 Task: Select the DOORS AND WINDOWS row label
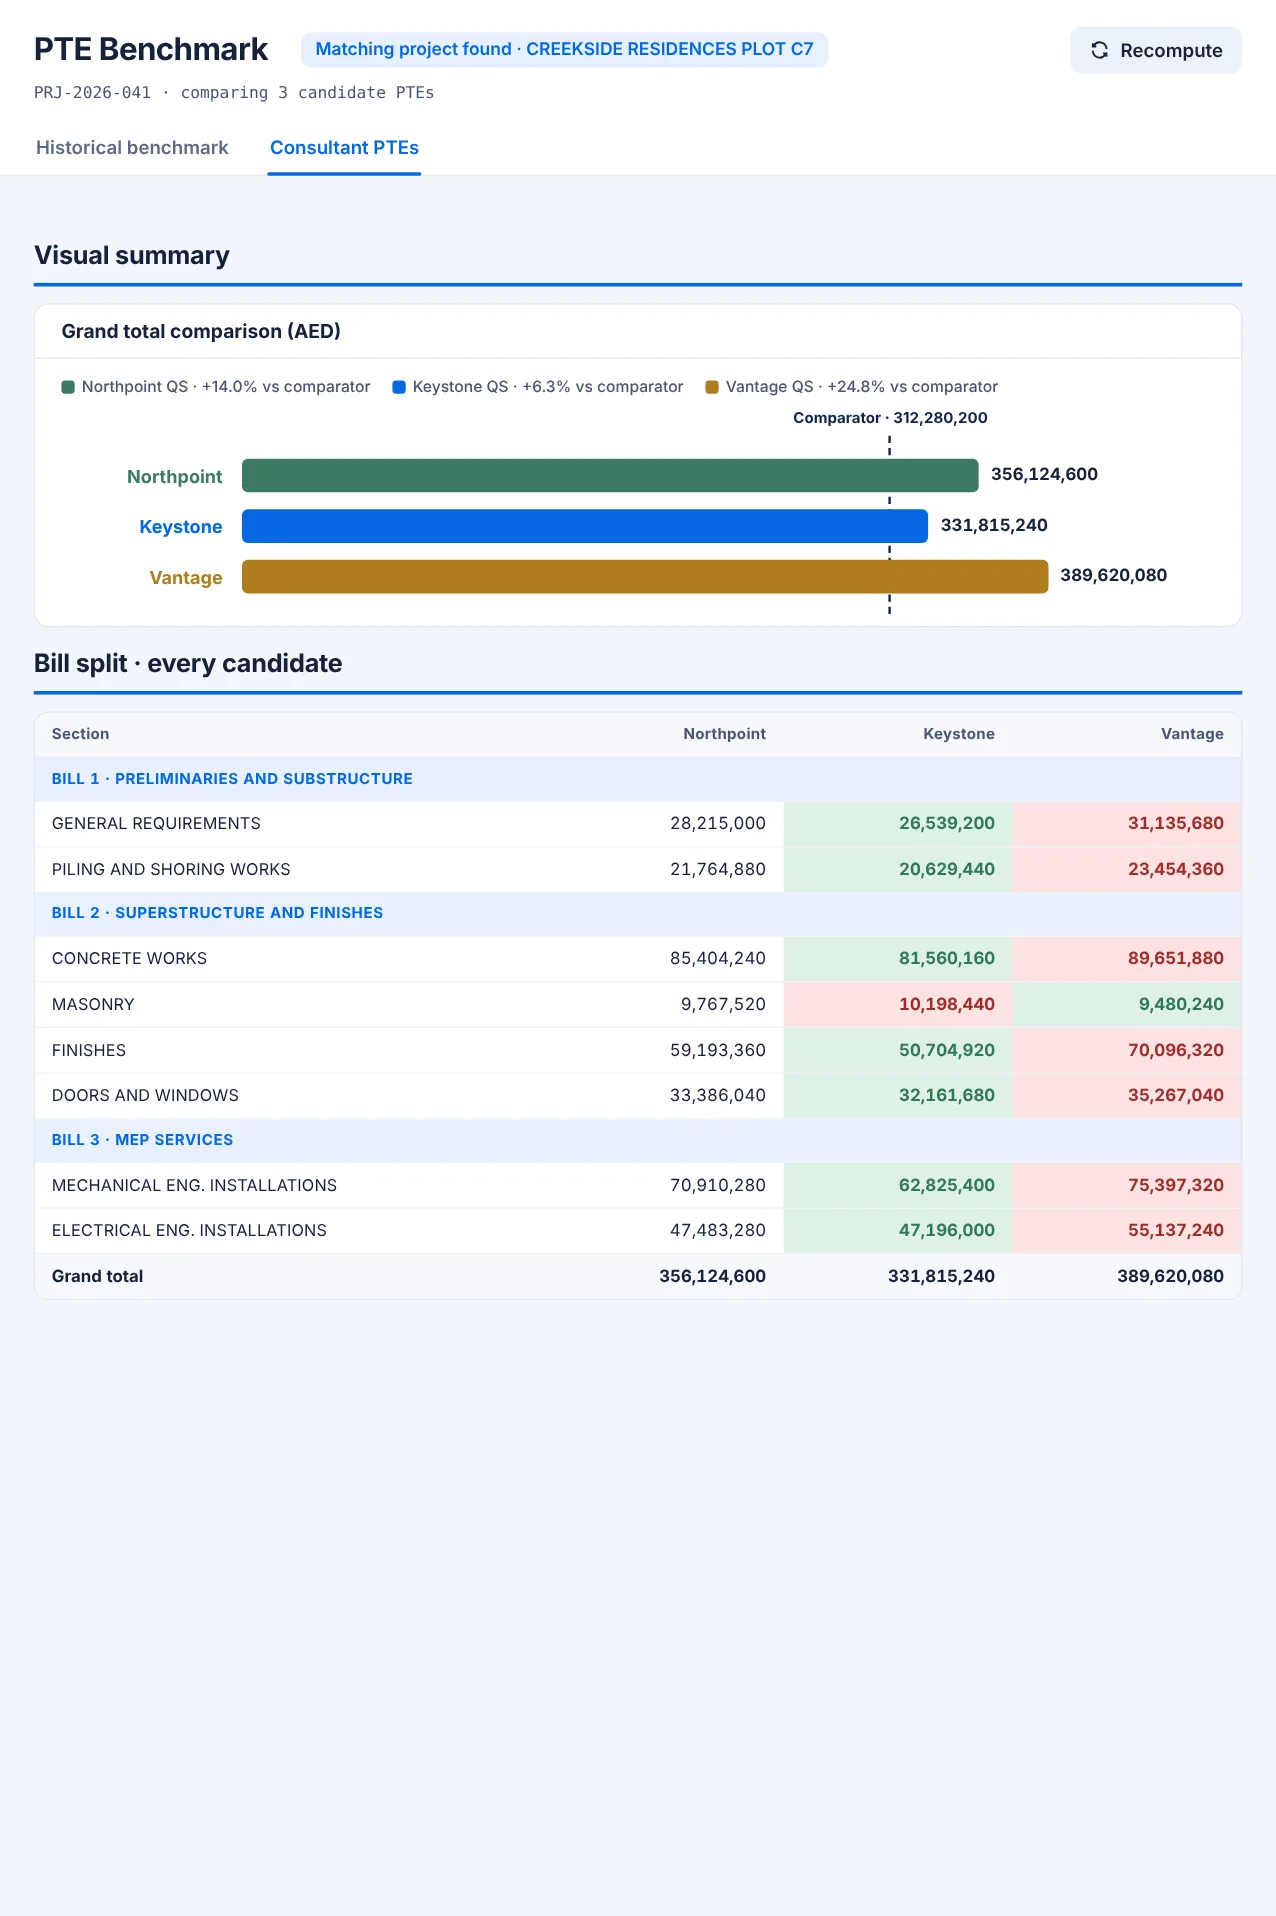pyautogui.click(x=145, y=1096)
